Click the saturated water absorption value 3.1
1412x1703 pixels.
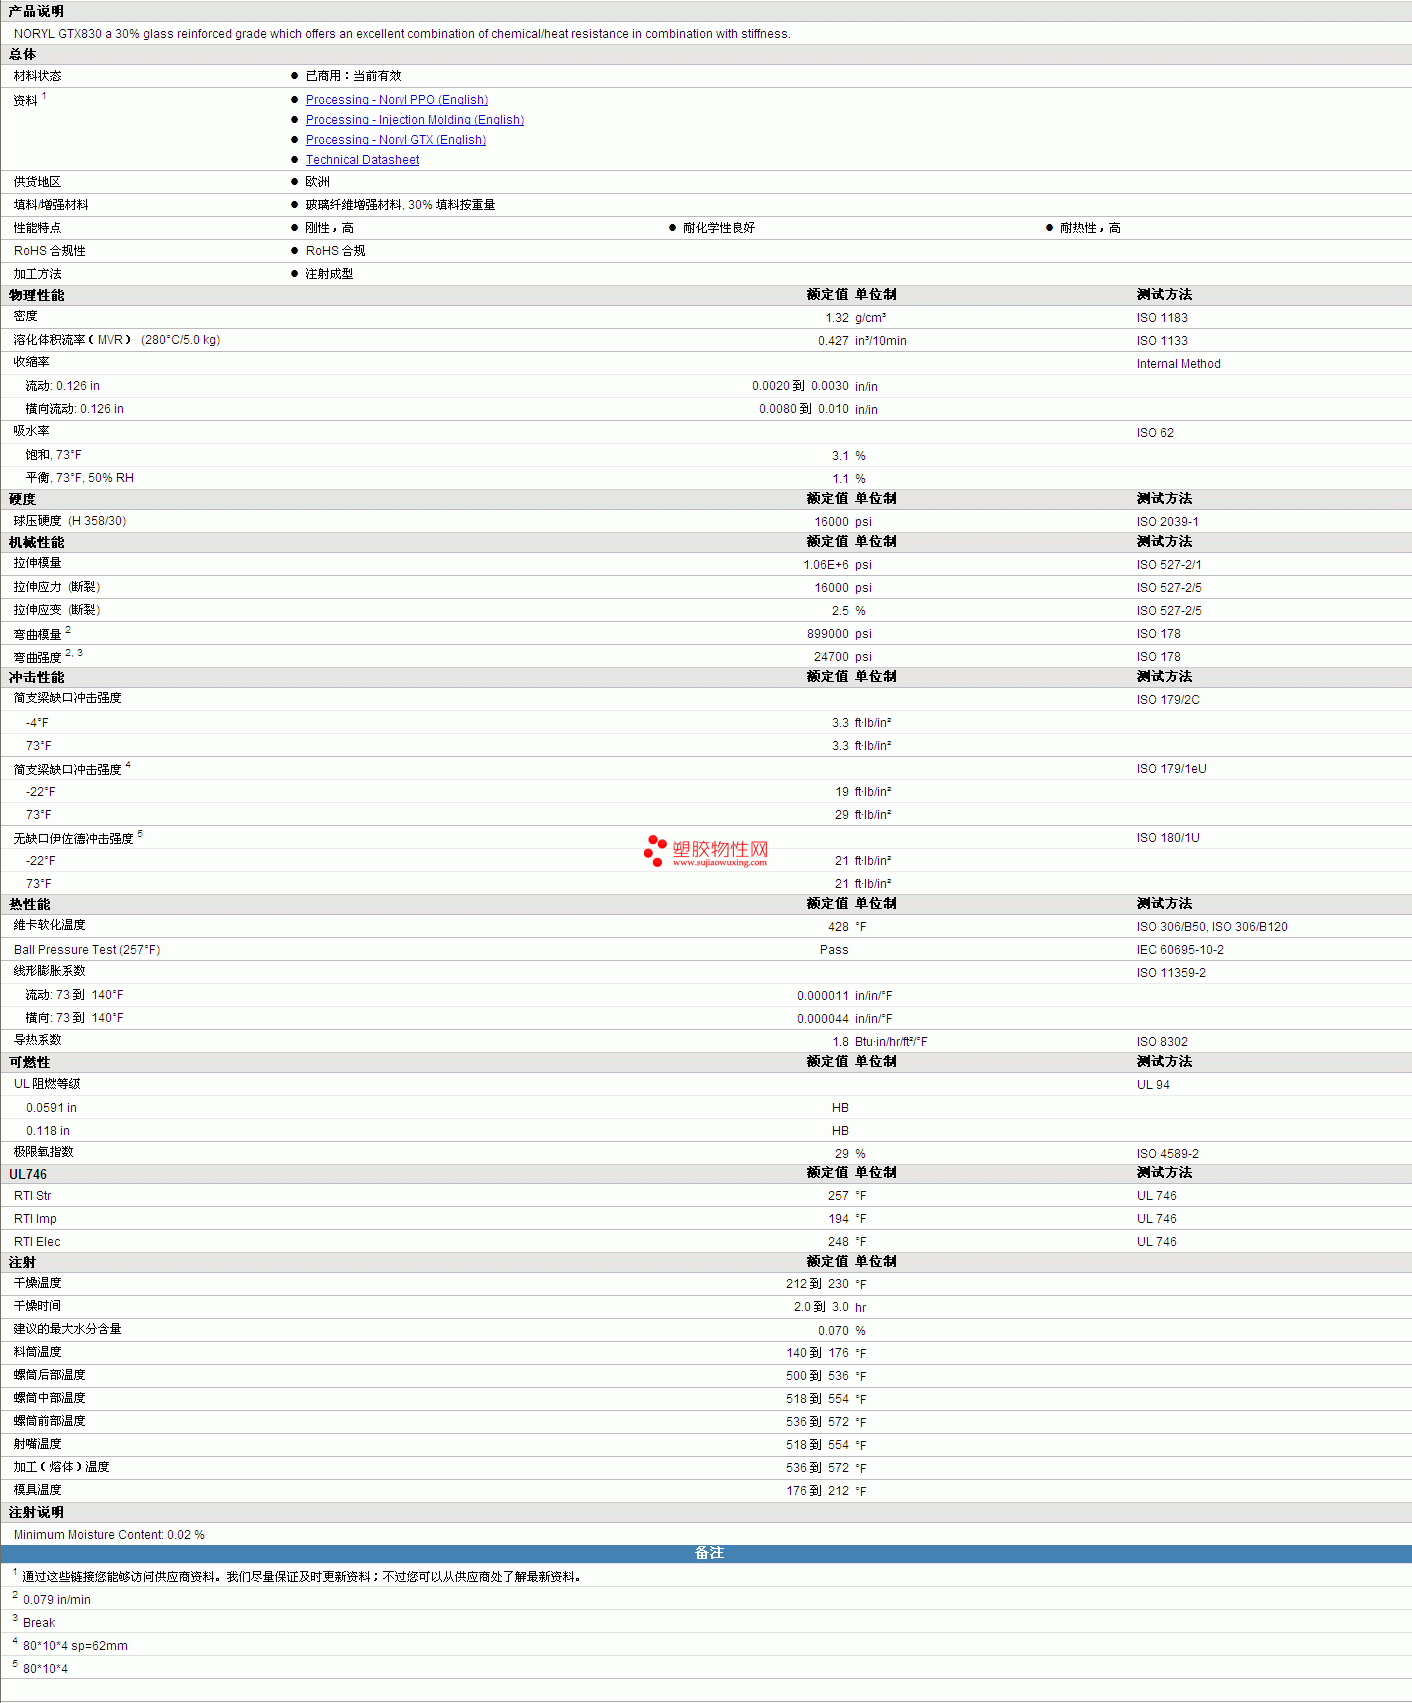840,456
